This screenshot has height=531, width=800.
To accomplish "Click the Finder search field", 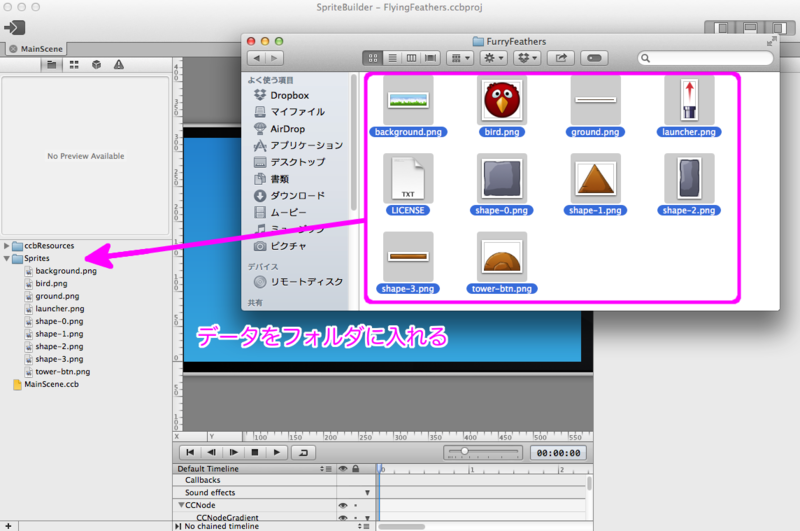I will point(706,58).
